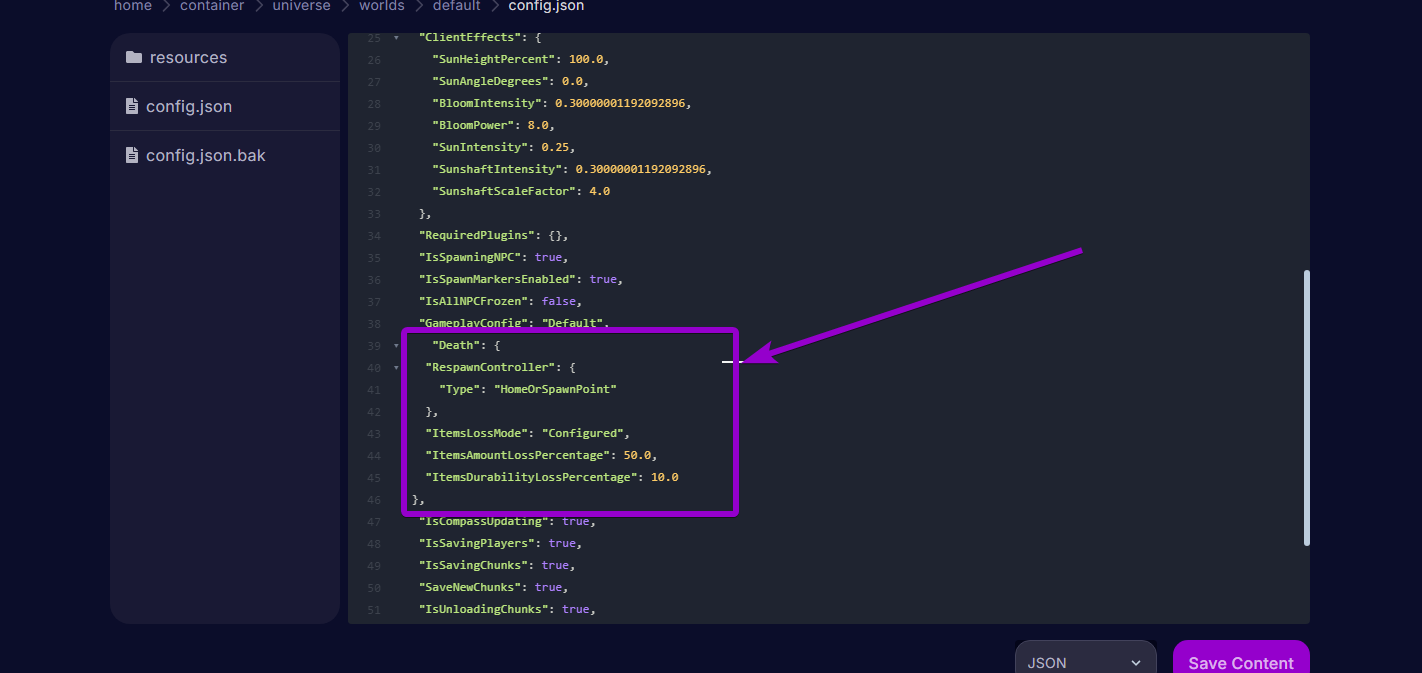The image size is (1422, 673).
Task: Click the universe breadcrumb entry
Action: point(301,6)
